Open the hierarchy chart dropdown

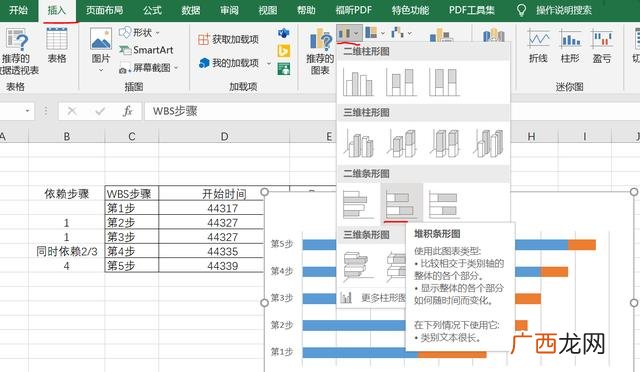coord(375,33)
